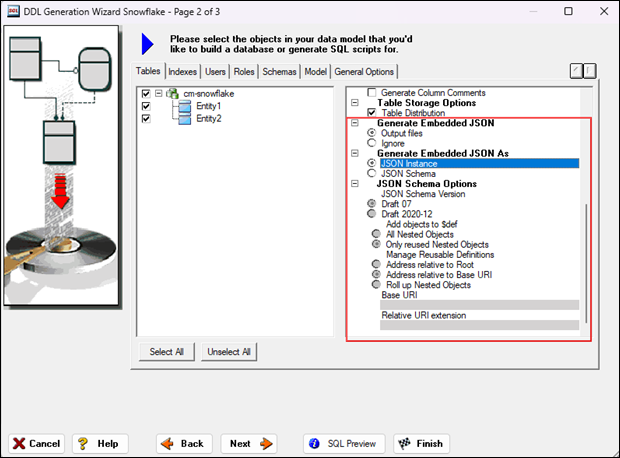Click Finish to complete the wizard

coord(421,444)
